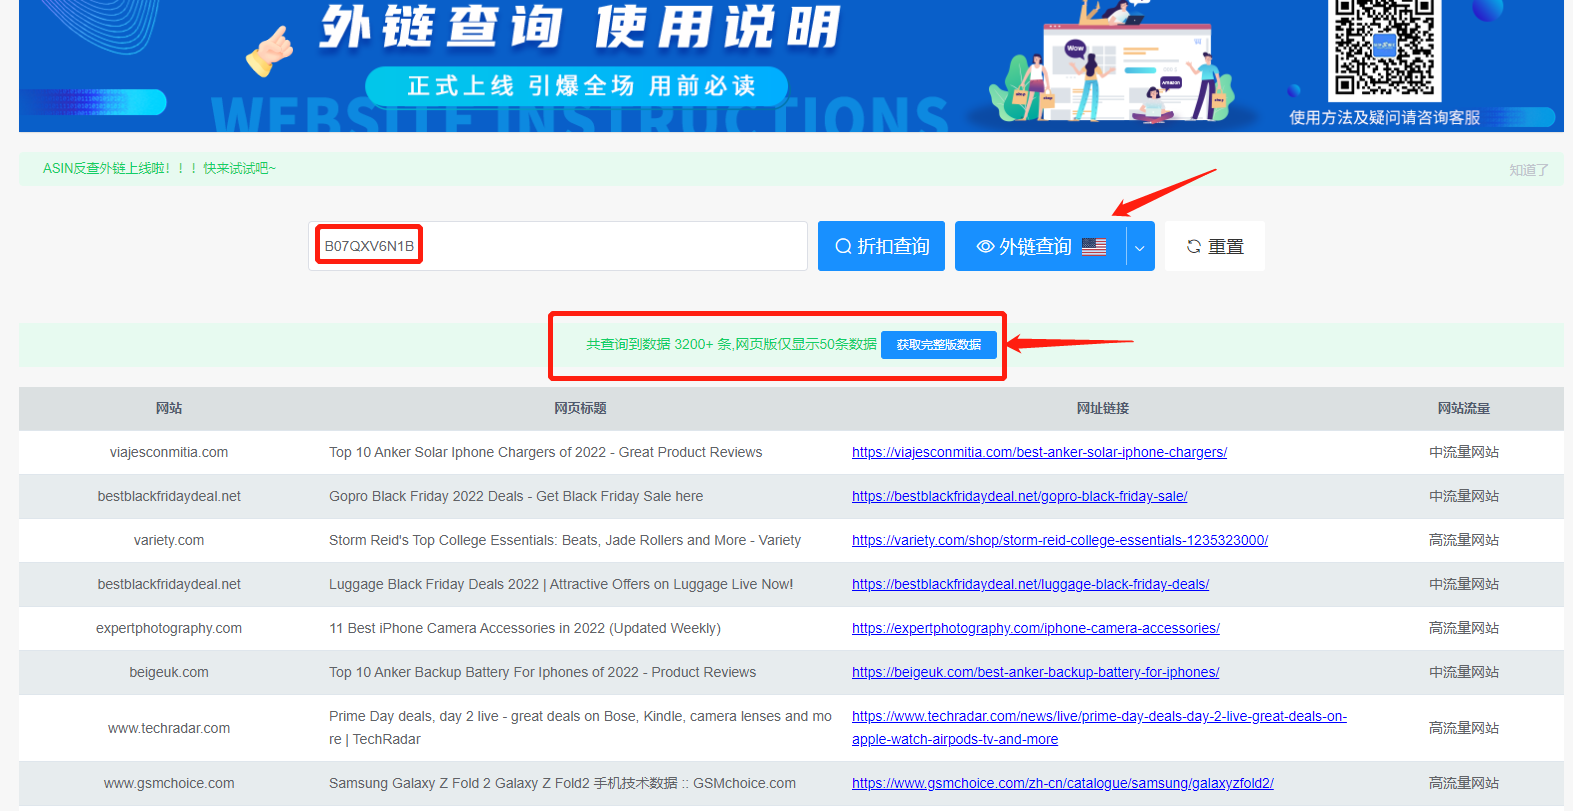The image size is (1573, 811).
Task: Click 高流量网站 in the techradar row
Action: [1464, 728]
